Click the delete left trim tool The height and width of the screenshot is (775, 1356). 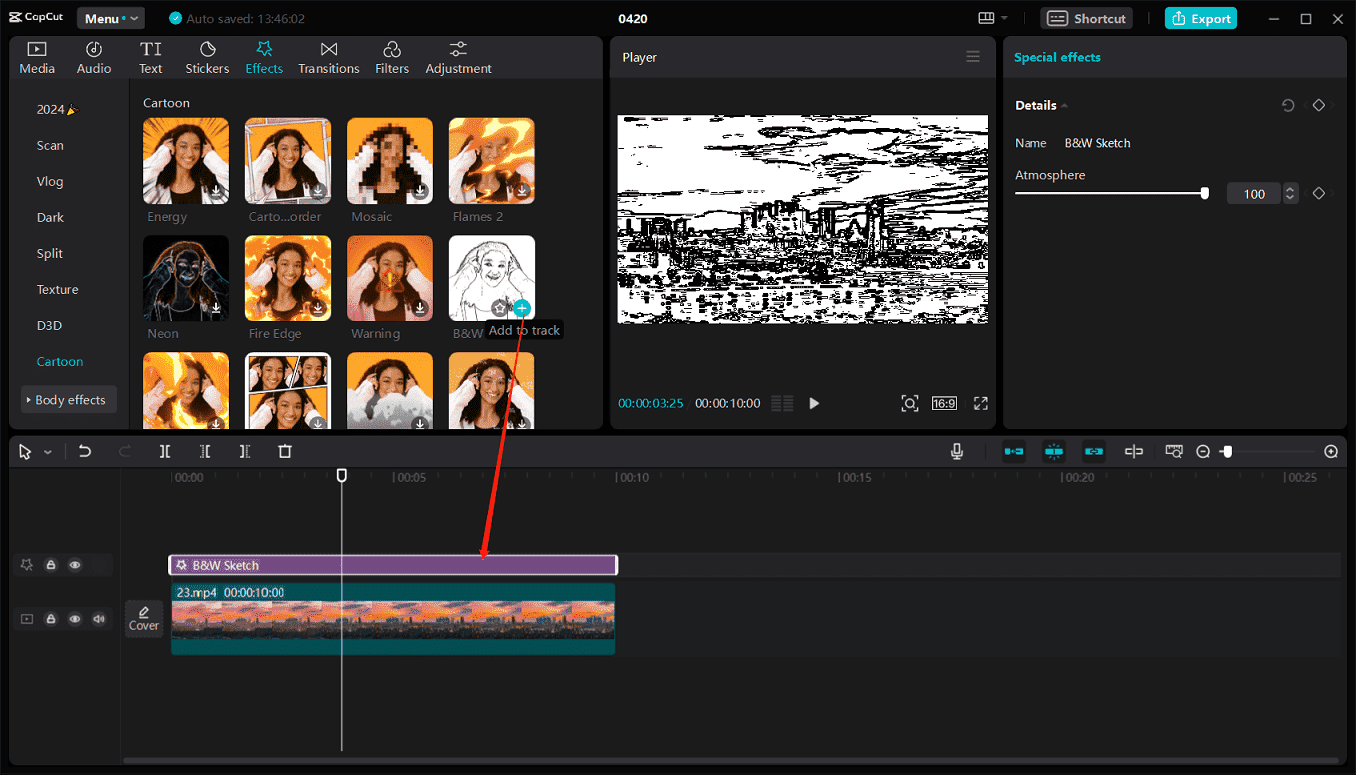coord(205,452)
